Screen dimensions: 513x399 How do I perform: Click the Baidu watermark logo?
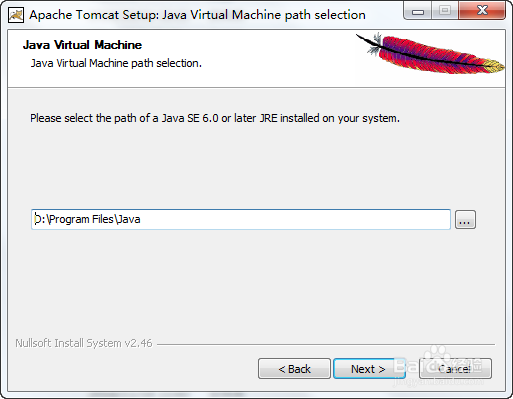437,365
